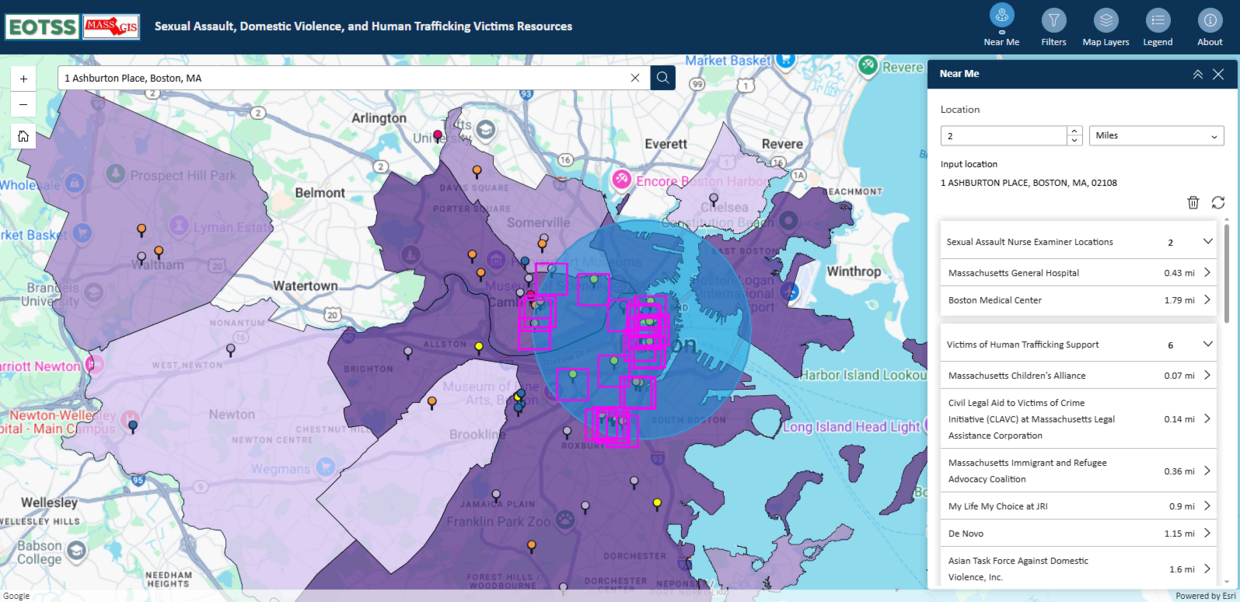The width and height of the screenshot is (1240, 602).
Task: Collapse the Sexual Assault Nurse Examiner Locations section
Action: click(1207, 241)
